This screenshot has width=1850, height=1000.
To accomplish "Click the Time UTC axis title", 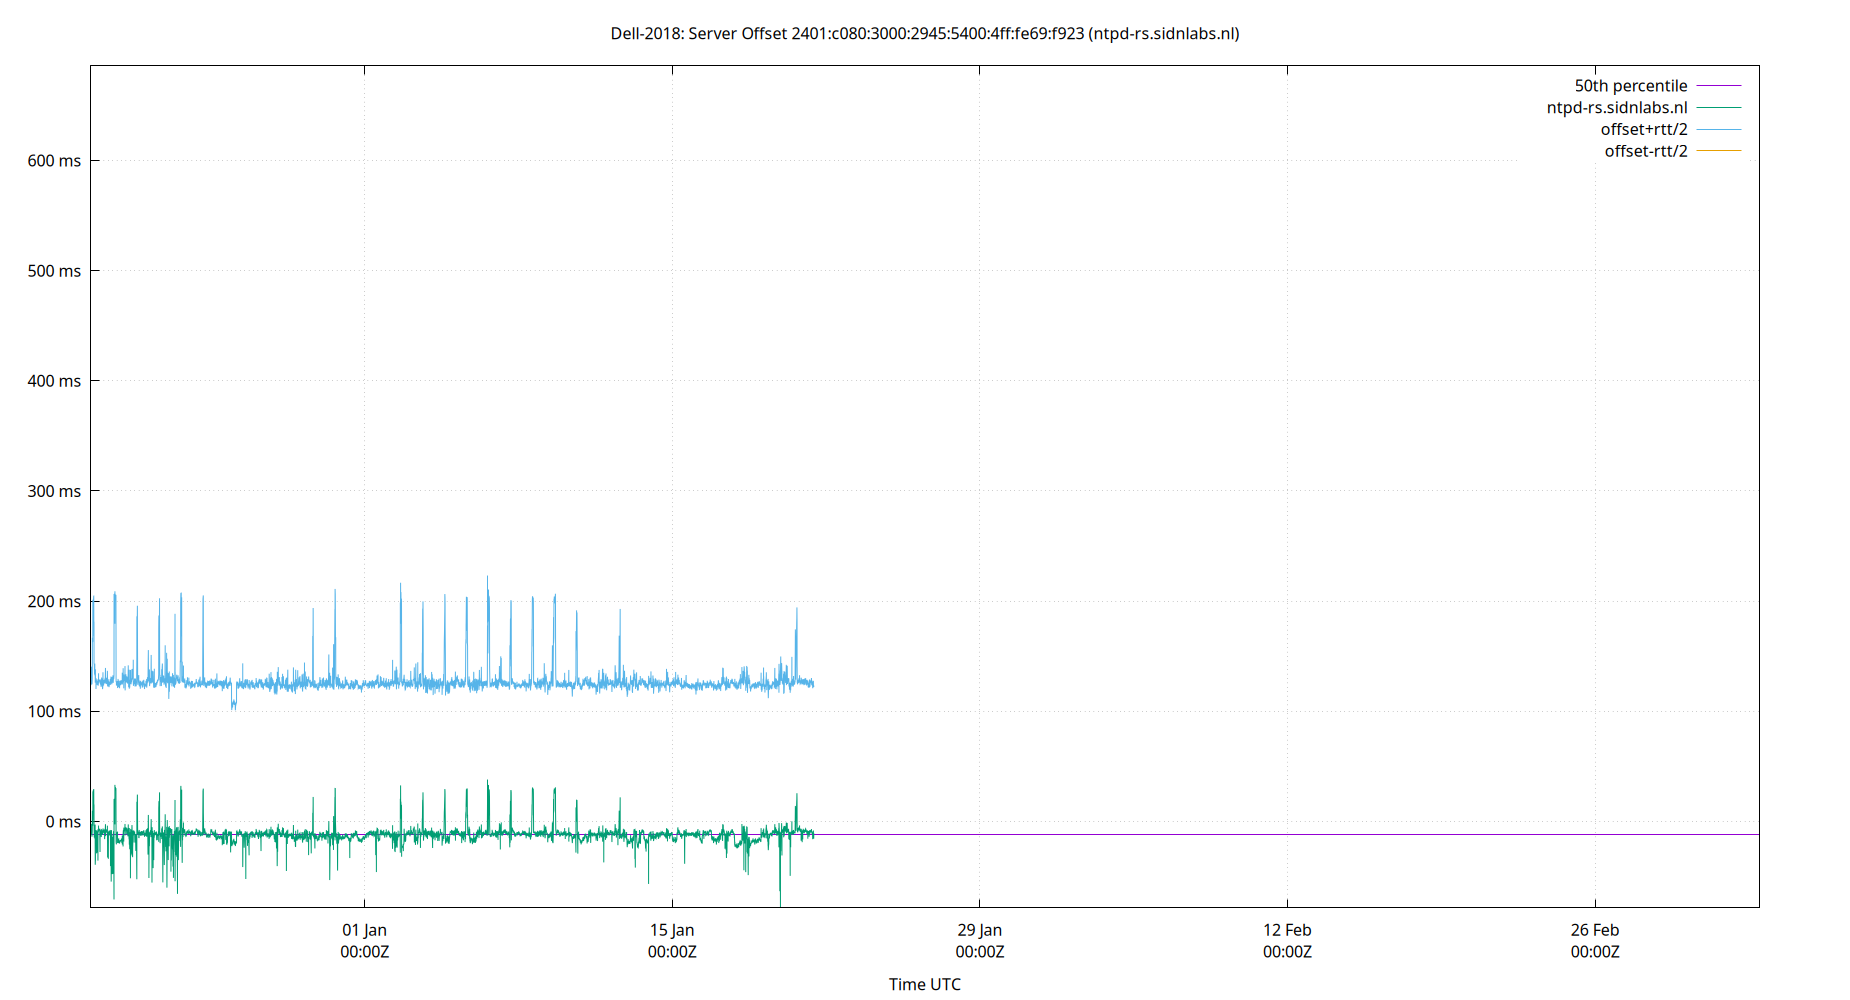I will click(925, 984).
